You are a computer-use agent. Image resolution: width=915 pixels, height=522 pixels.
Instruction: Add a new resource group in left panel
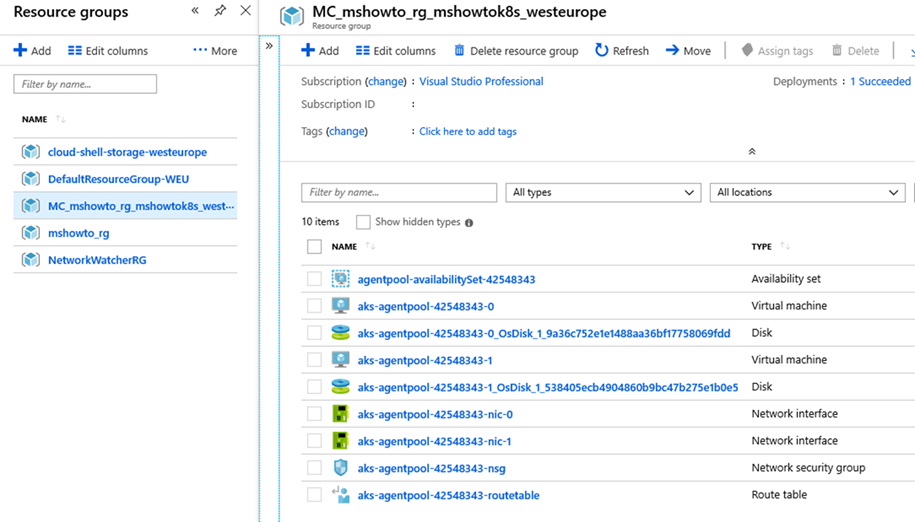[32, 51]
